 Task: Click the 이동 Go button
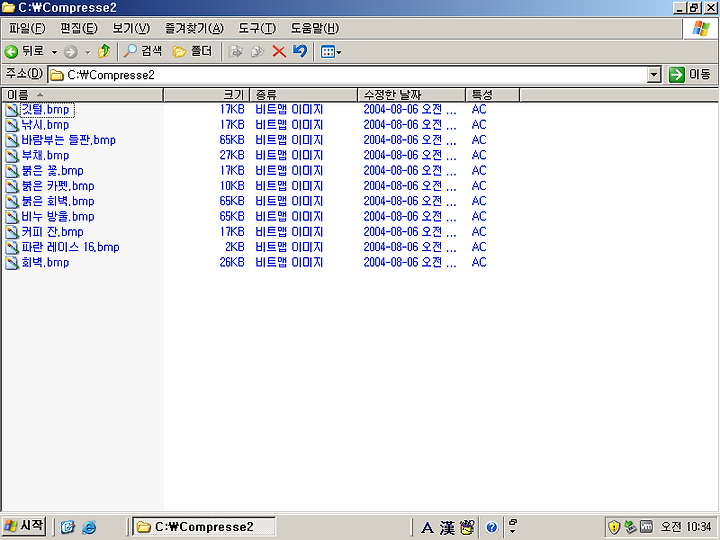point(690,74)
